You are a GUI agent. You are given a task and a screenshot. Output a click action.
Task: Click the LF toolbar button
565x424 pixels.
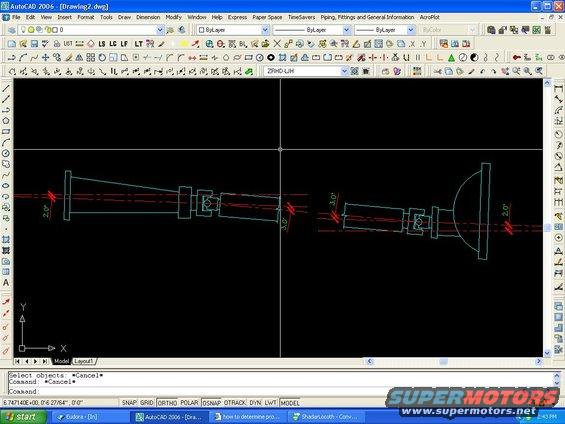click(x=124, y=44)
